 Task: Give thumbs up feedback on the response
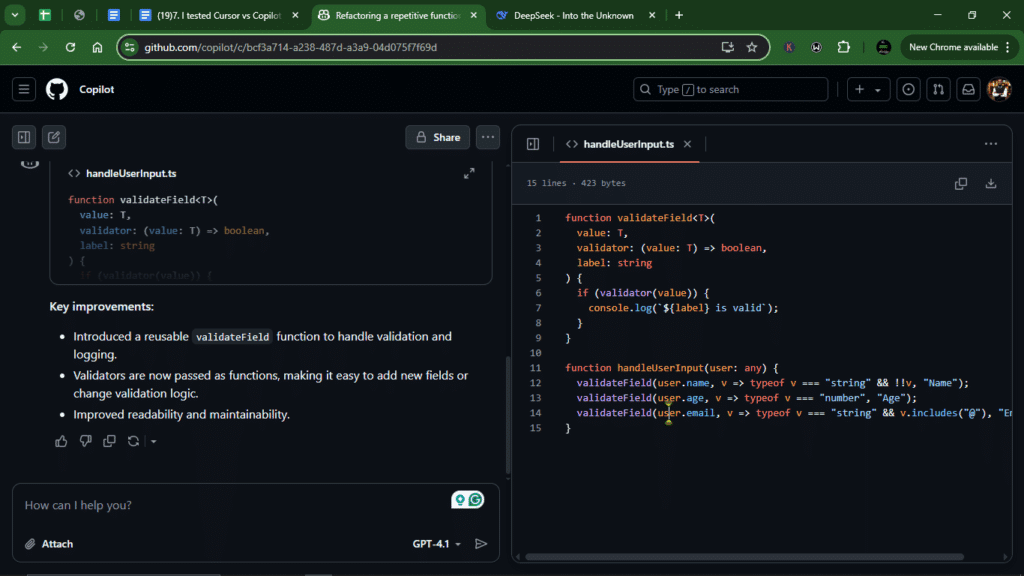point(61,440)
